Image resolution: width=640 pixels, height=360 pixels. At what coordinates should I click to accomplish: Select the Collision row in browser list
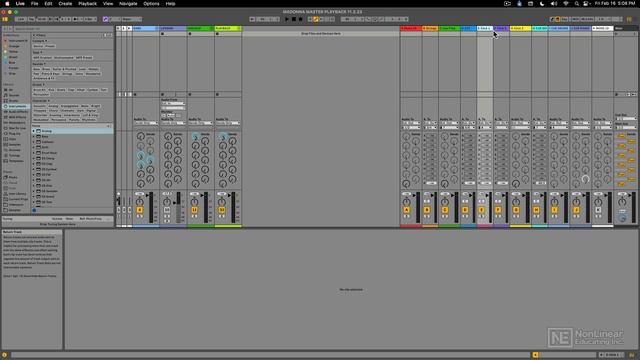pyautogui.click(x=72, y=142)
